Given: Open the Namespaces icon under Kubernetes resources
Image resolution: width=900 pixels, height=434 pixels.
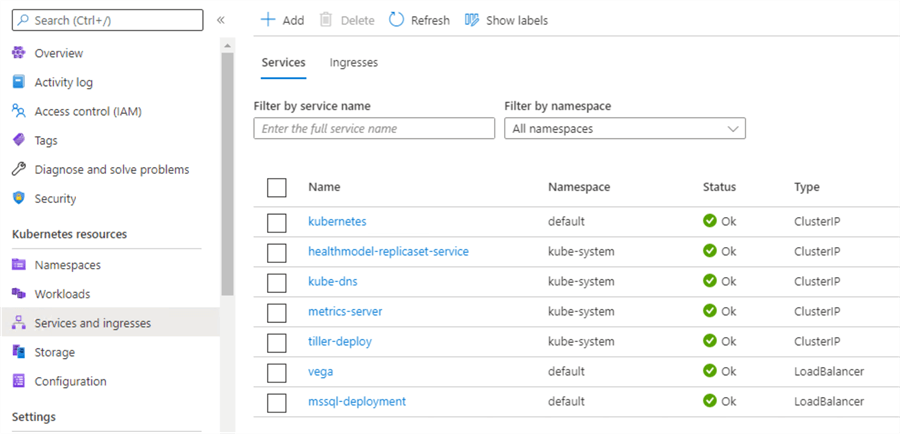Looking at the screenshot, I should click(18, 265).
